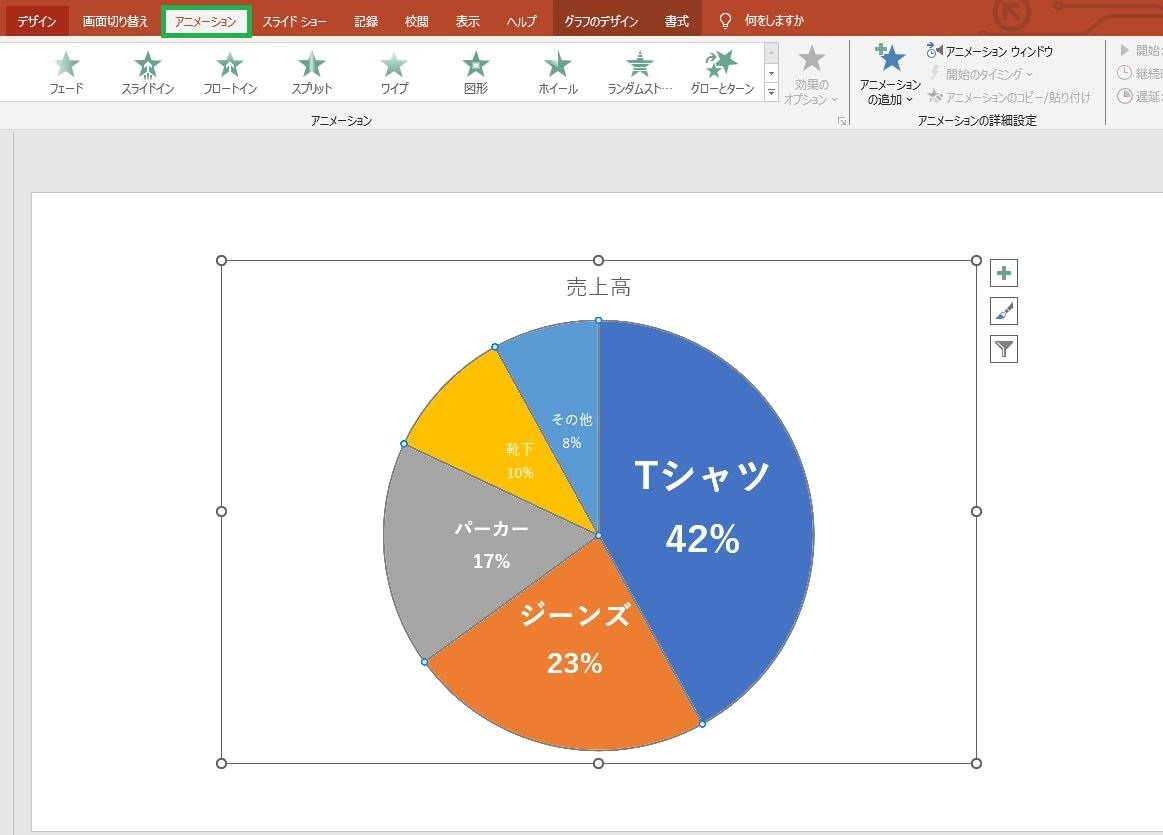Click アニメーションのコピー/貼り付け button

(x=1009, y=97)
